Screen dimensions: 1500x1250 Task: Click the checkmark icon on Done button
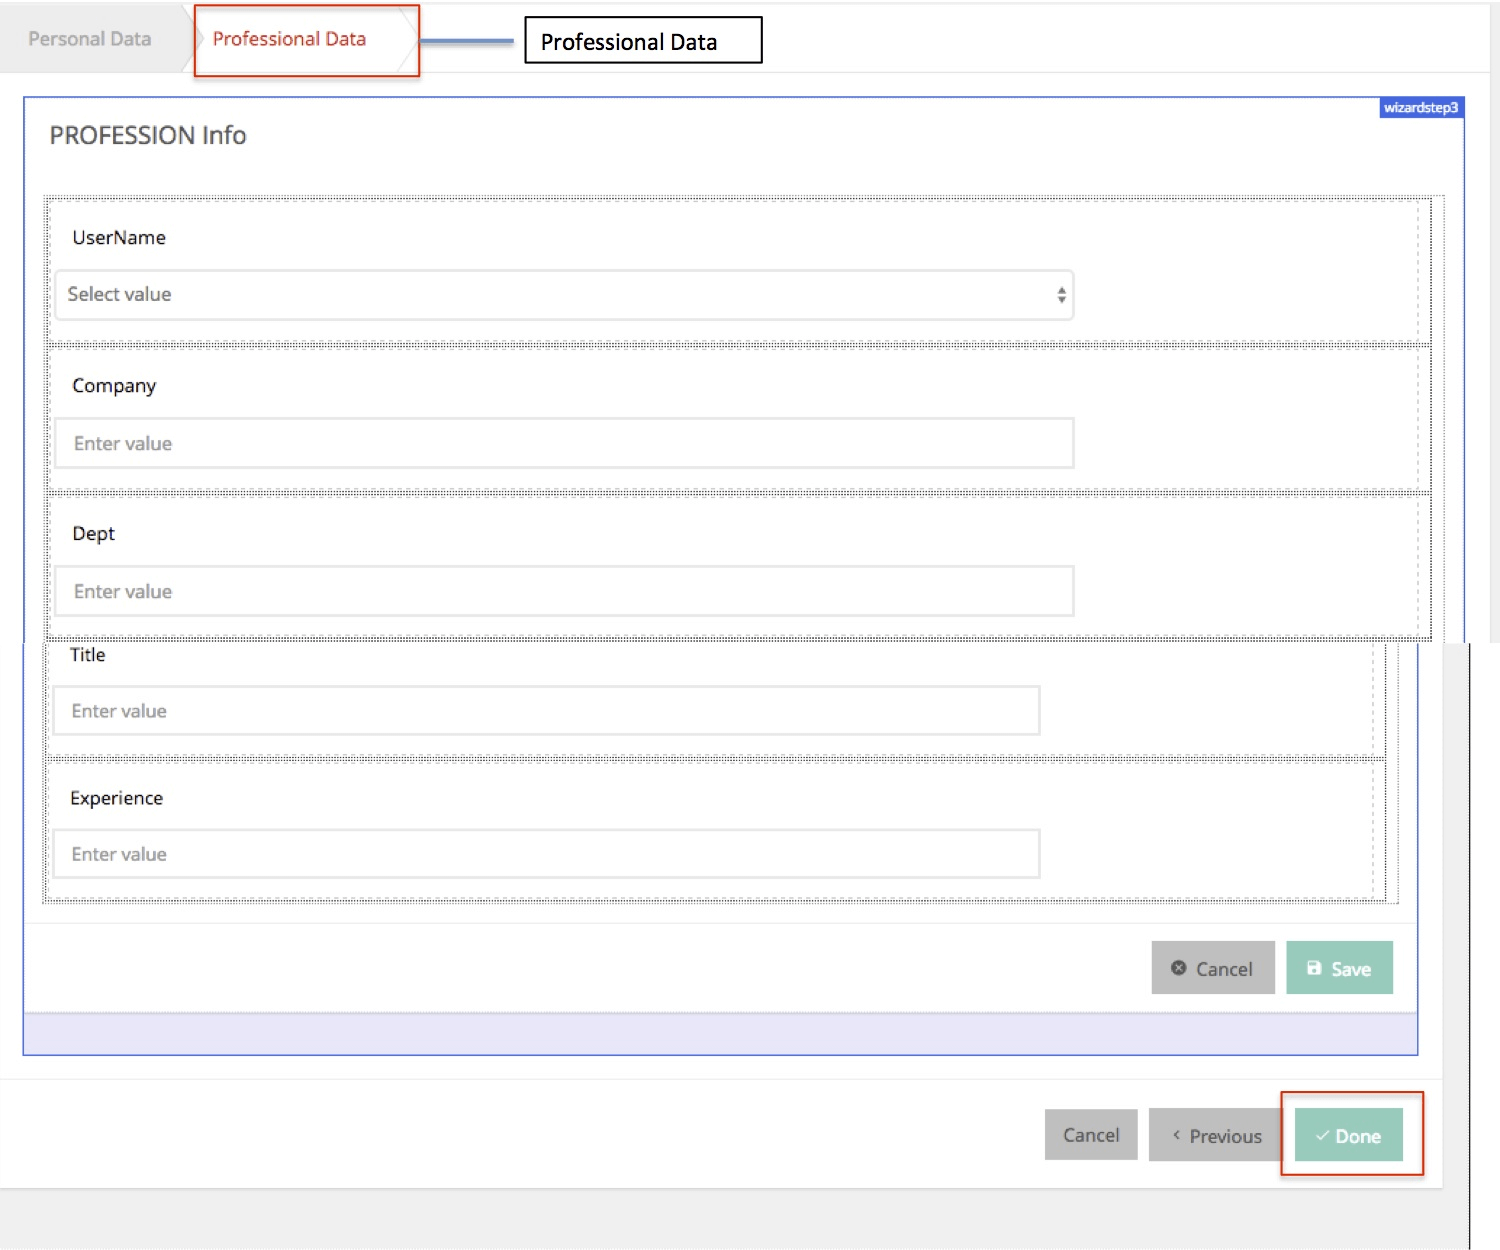click(x=1324, y=1135)
